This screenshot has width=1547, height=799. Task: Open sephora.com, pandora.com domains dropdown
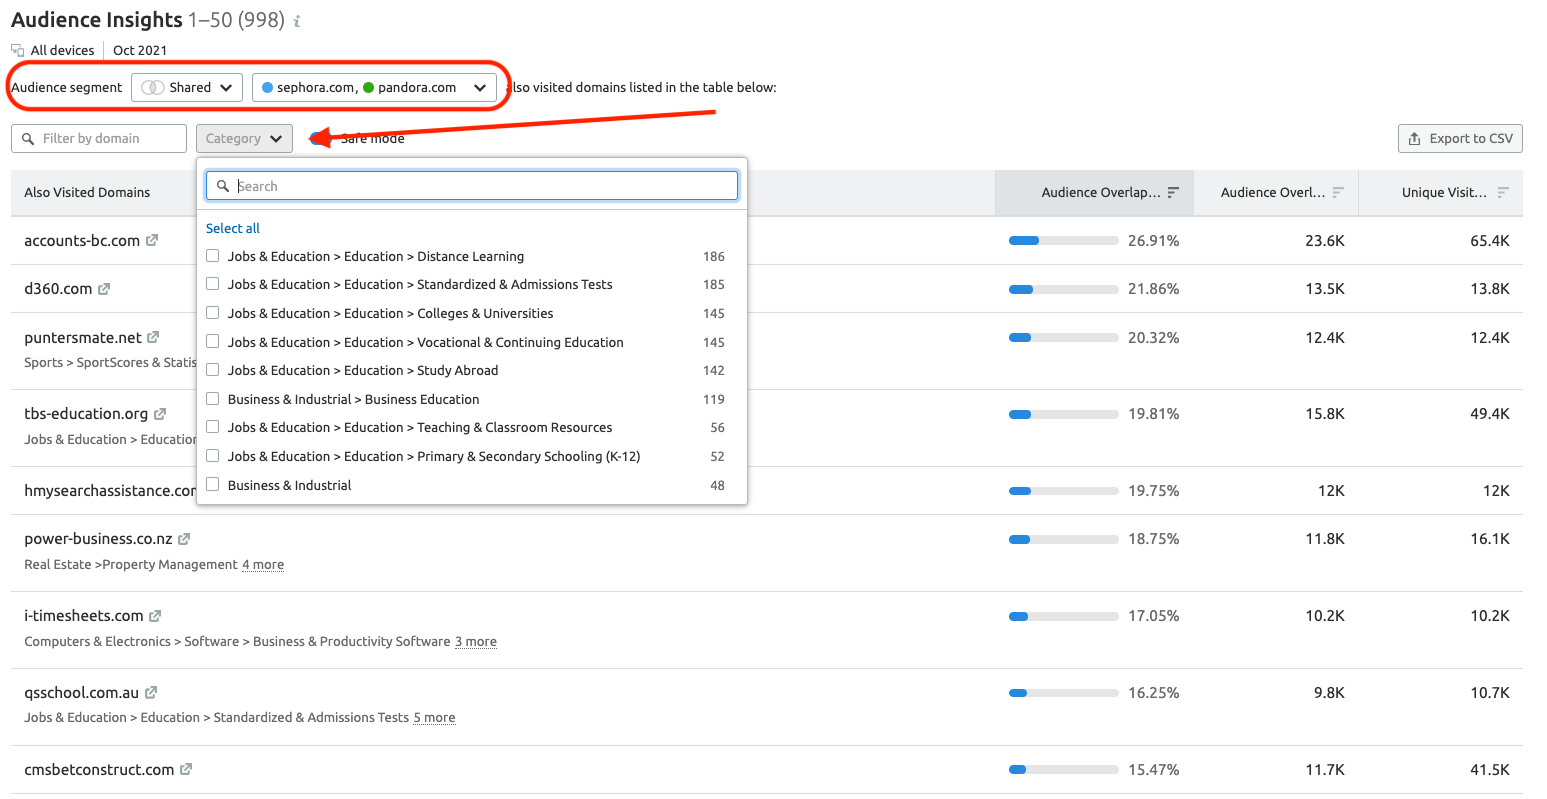(x=374, y=87)
